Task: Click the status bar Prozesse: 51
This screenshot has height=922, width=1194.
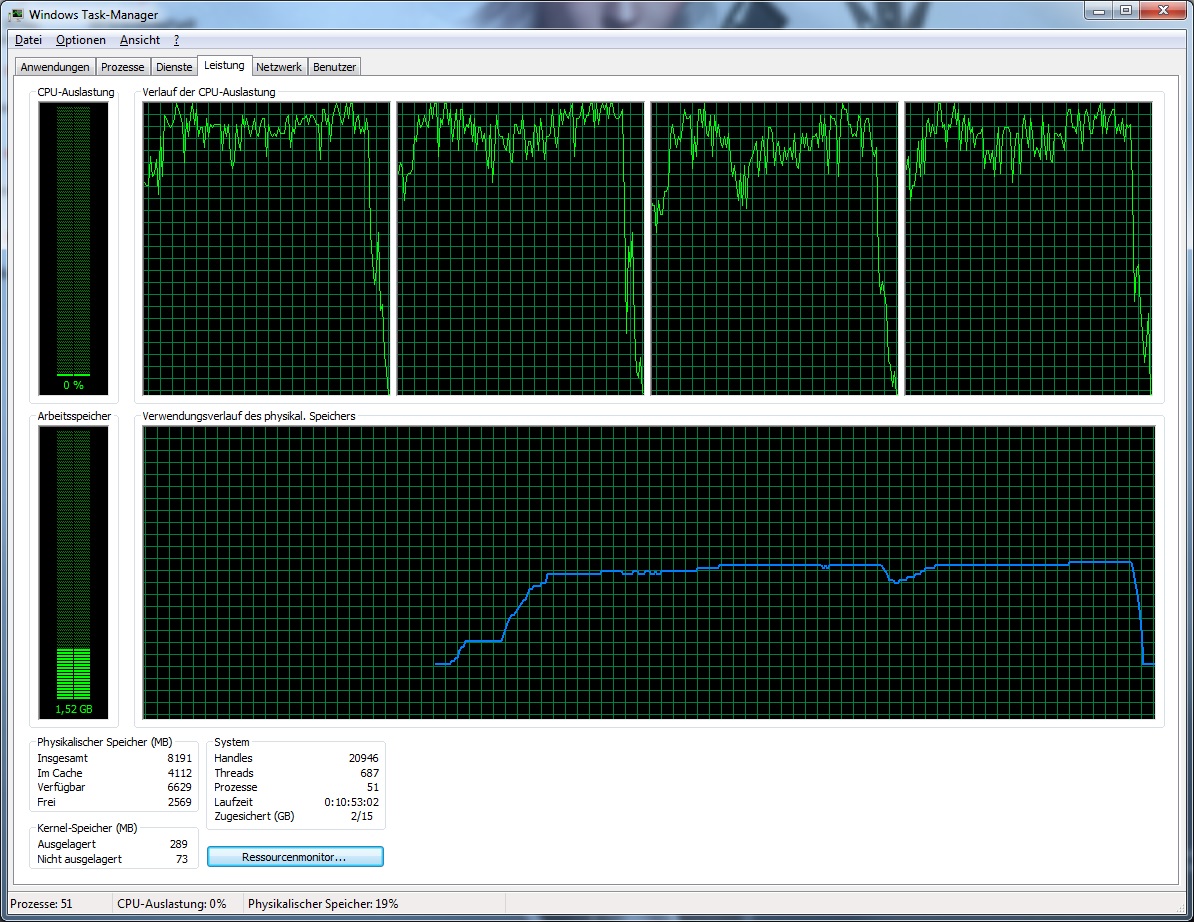Action: 41,904
